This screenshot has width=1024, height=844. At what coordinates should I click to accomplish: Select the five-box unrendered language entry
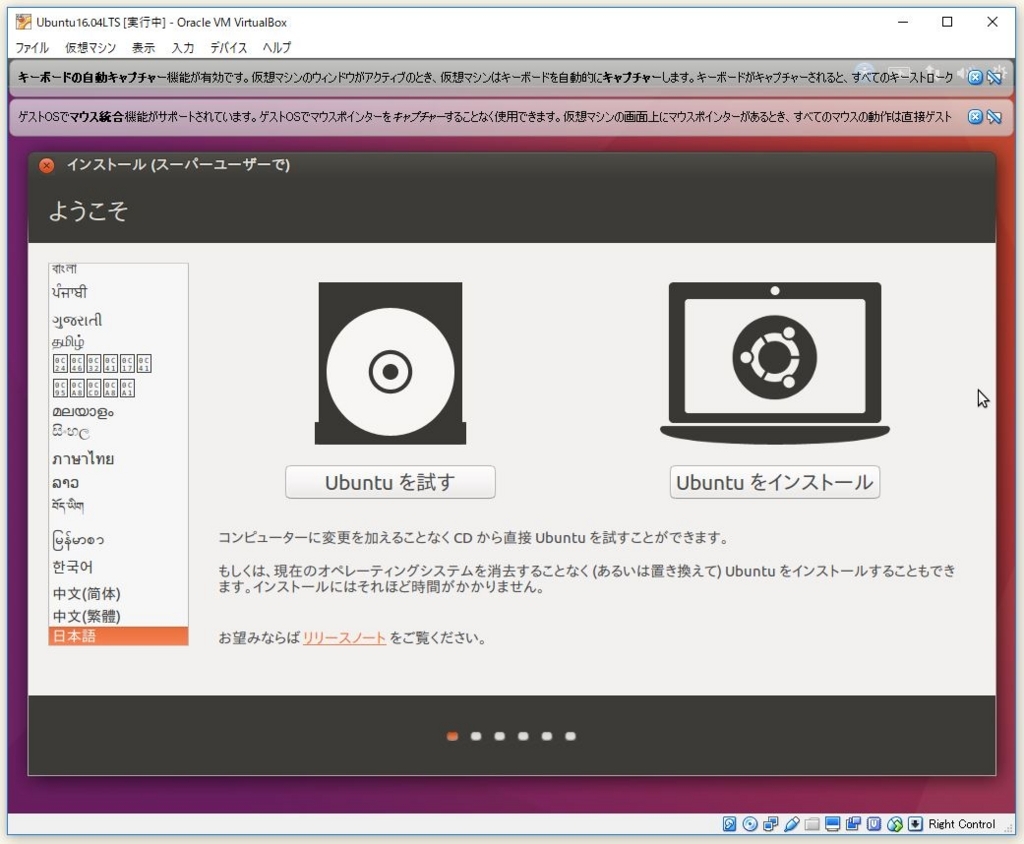click(93, 388)
